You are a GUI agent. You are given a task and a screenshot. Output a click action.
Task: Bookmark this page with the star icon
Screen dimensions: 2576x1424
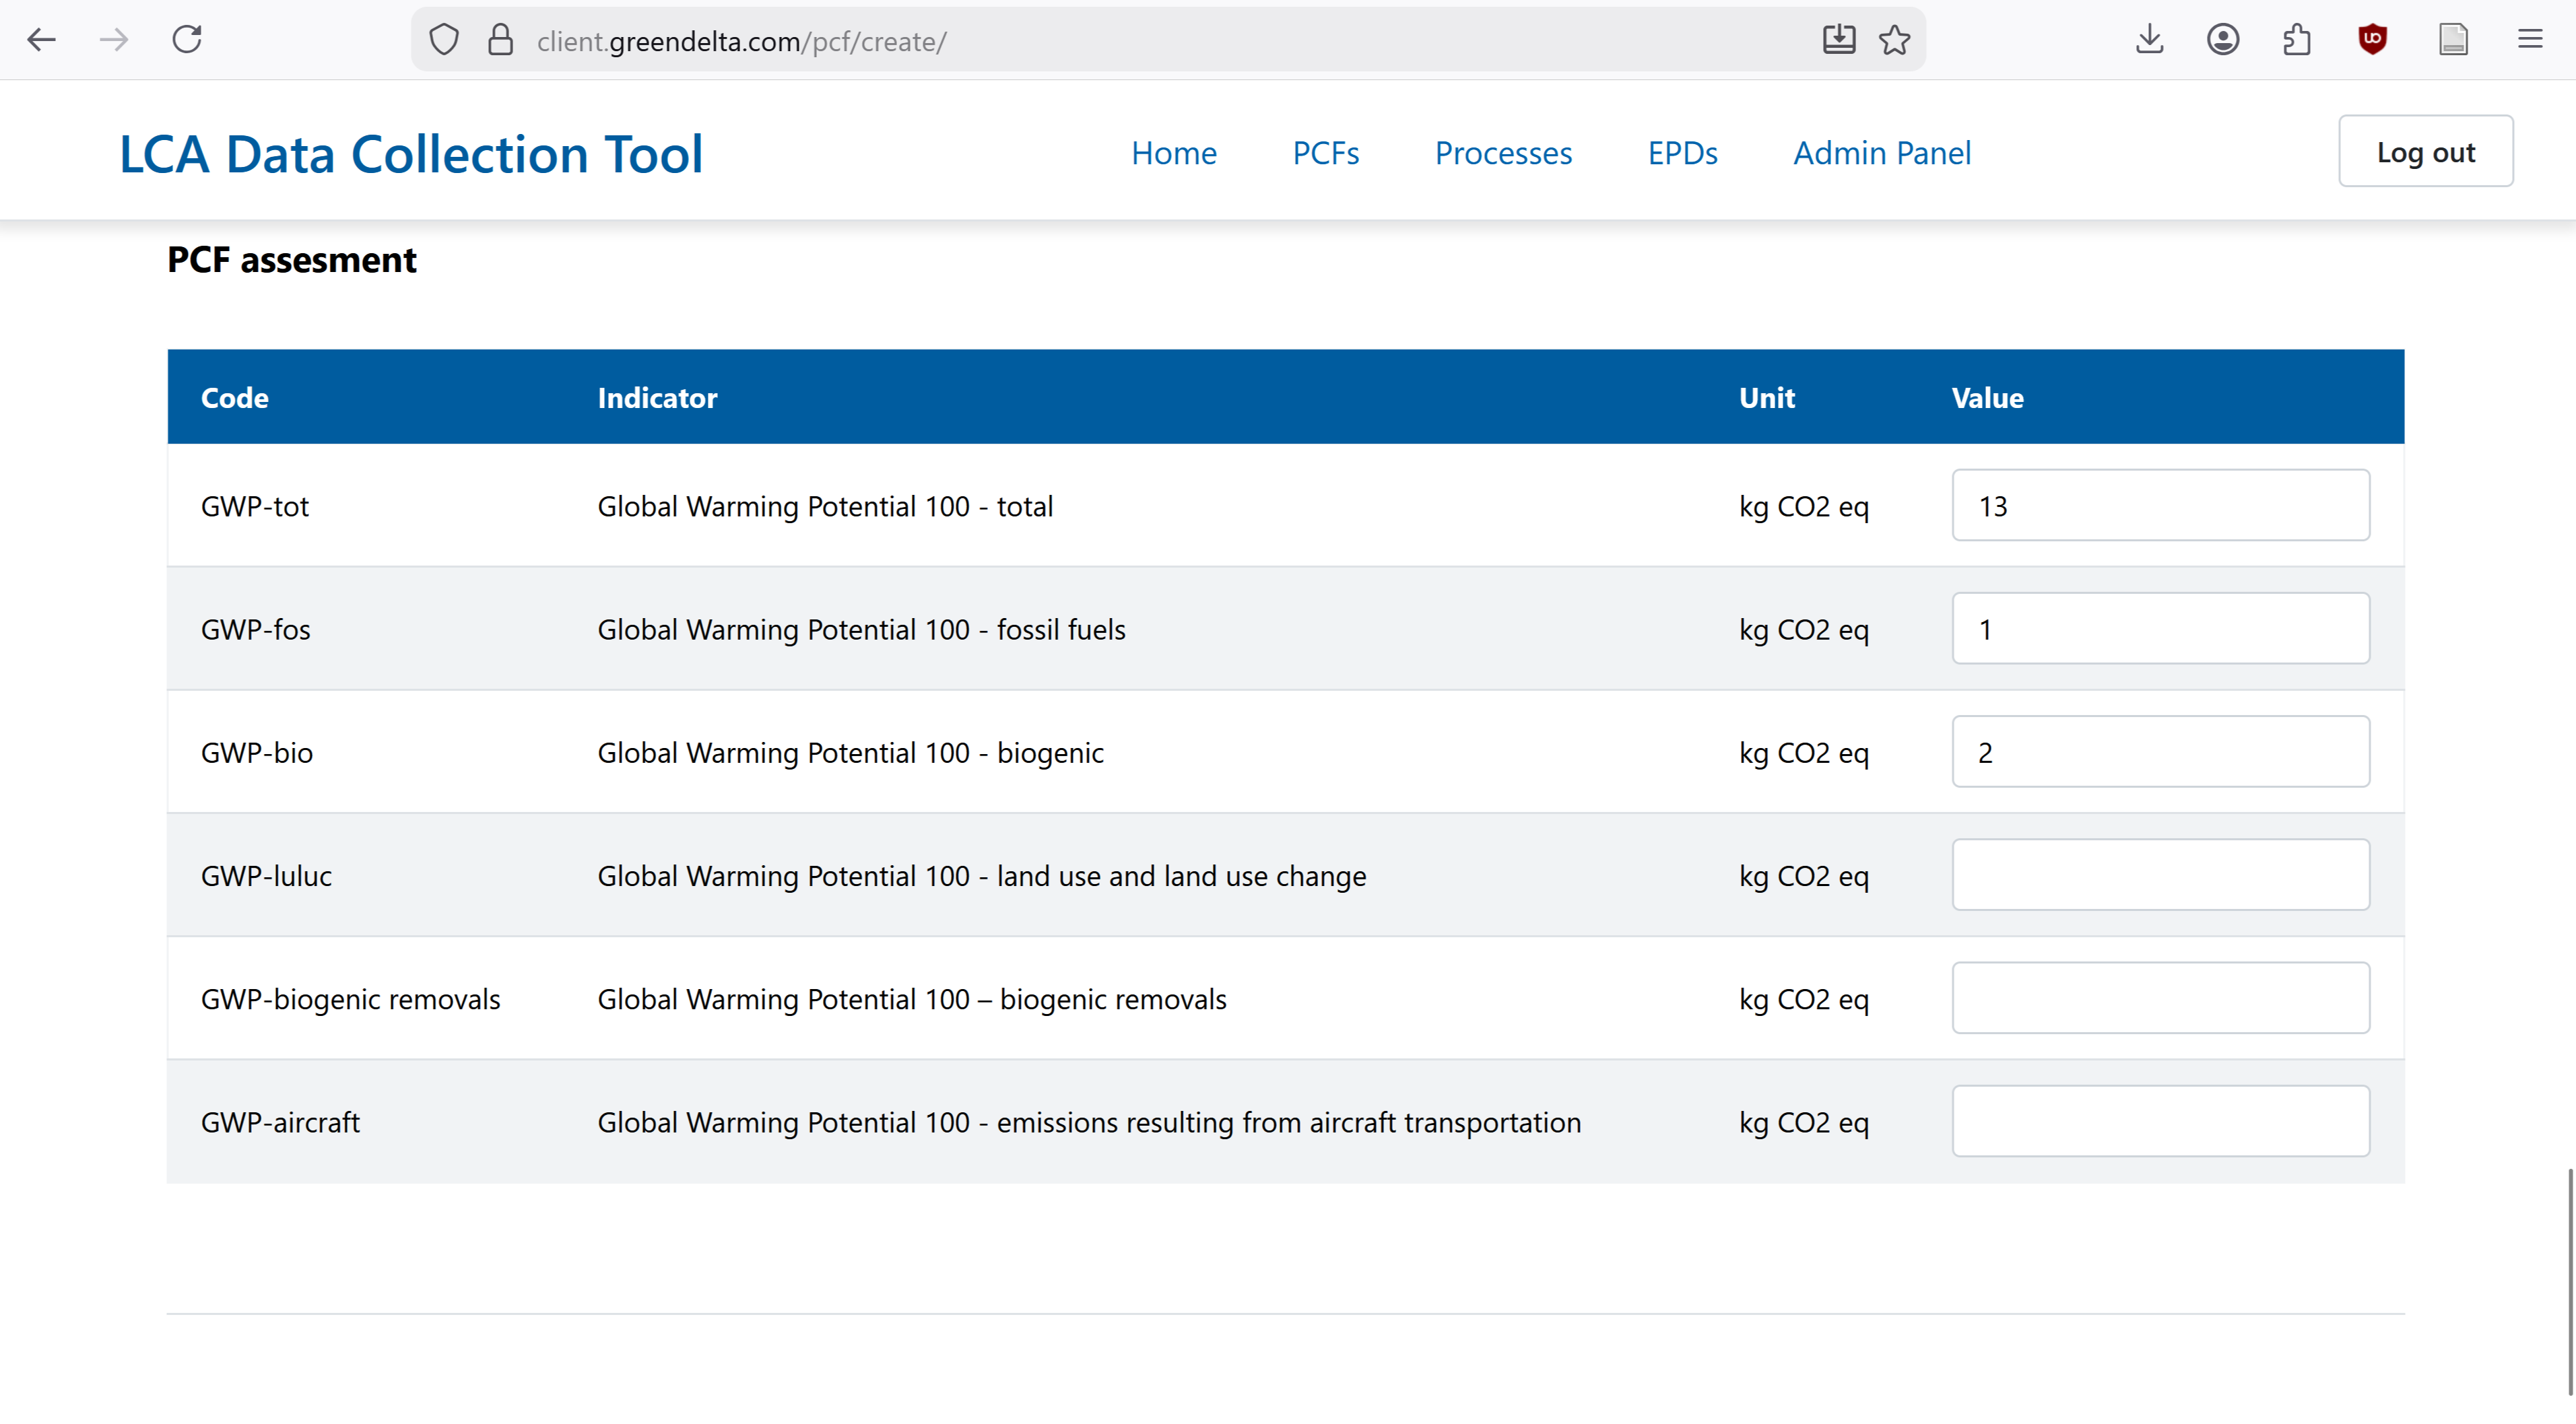[x=1894, y=40]
